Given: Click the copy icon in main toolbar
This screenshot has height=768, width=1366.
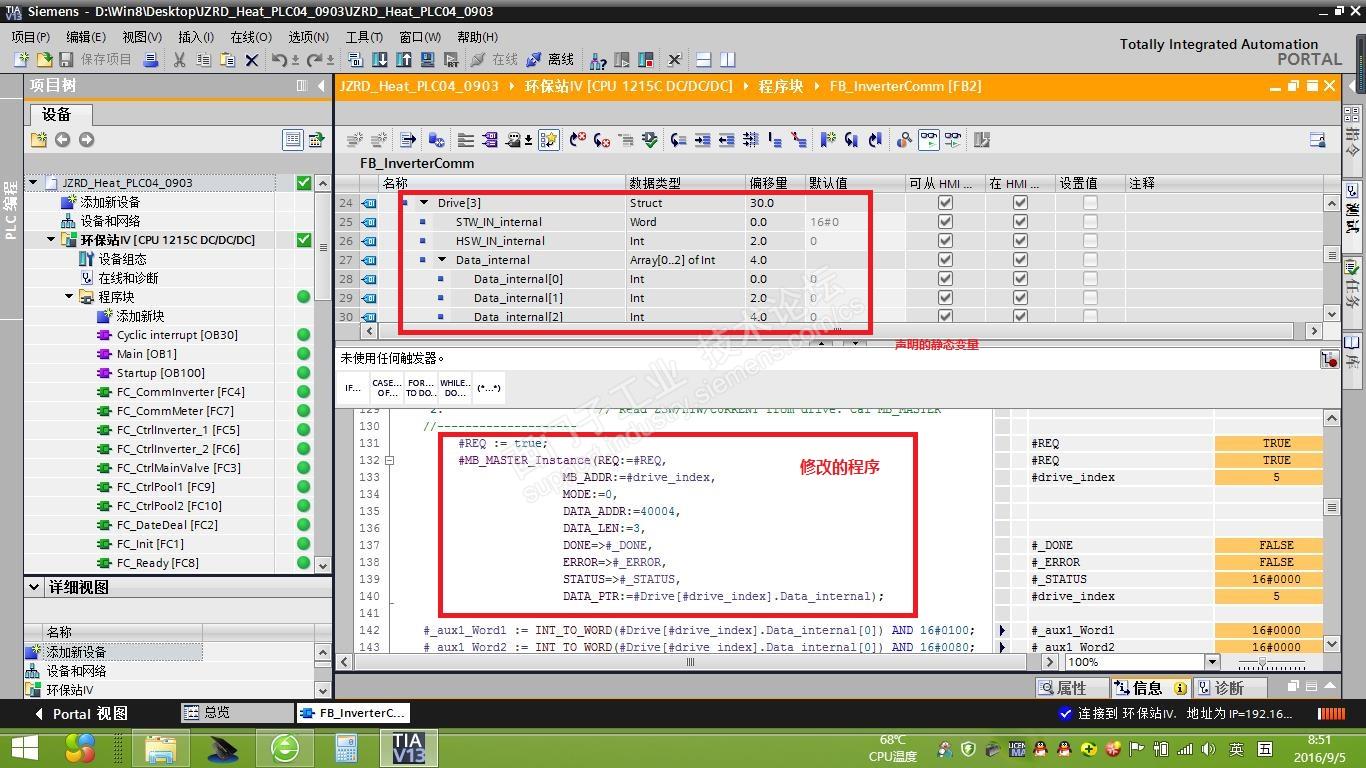Looking at the screenshot, I should click(204, 60).
